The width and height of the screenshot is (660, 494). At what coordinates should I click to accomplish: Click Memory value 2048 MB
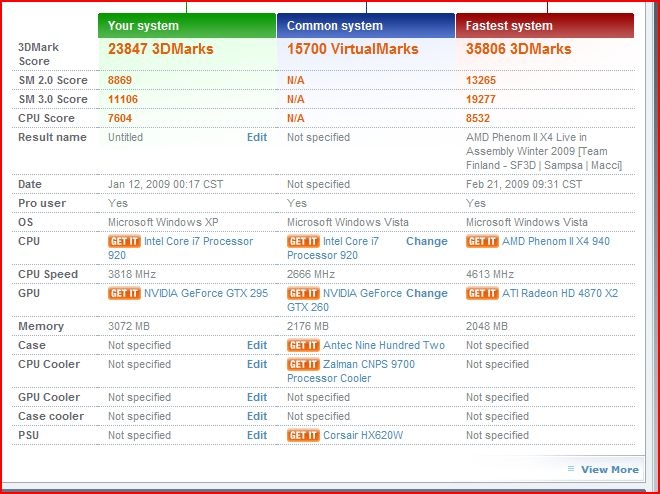[487, 326]
